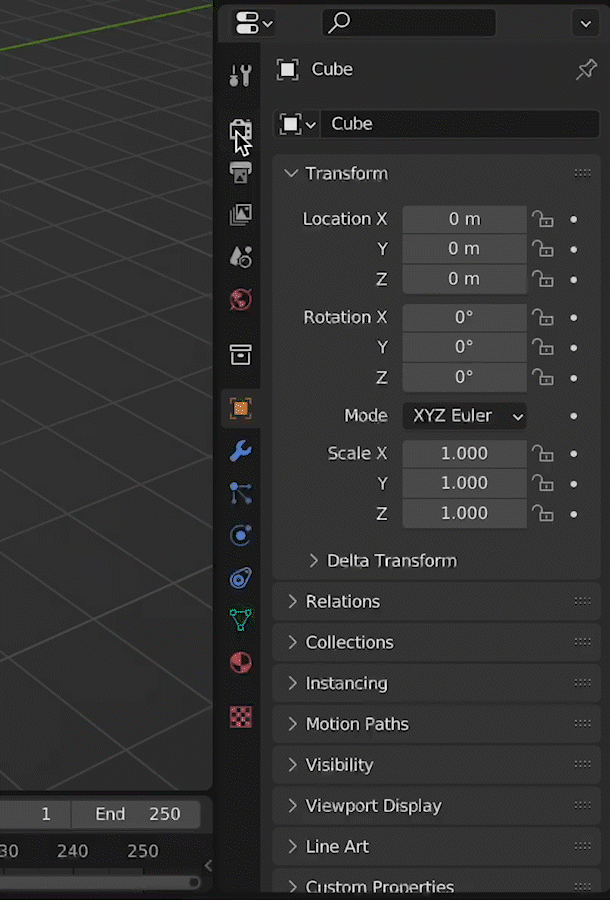The width and height of the screenshot is (610, 900).
Task: Open the Output properties tab
Action: 240,172
